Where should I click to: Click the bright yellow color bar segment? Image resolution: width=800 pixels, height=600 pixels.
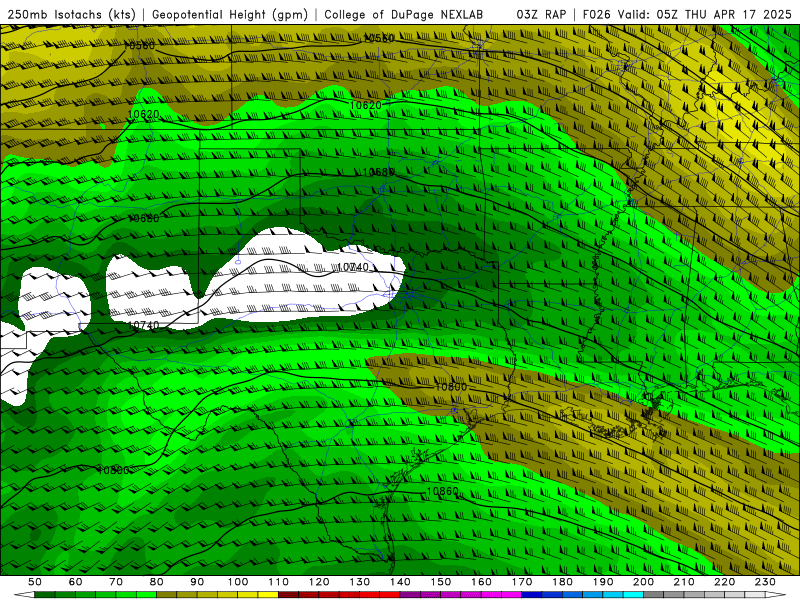tap(268, 595)
